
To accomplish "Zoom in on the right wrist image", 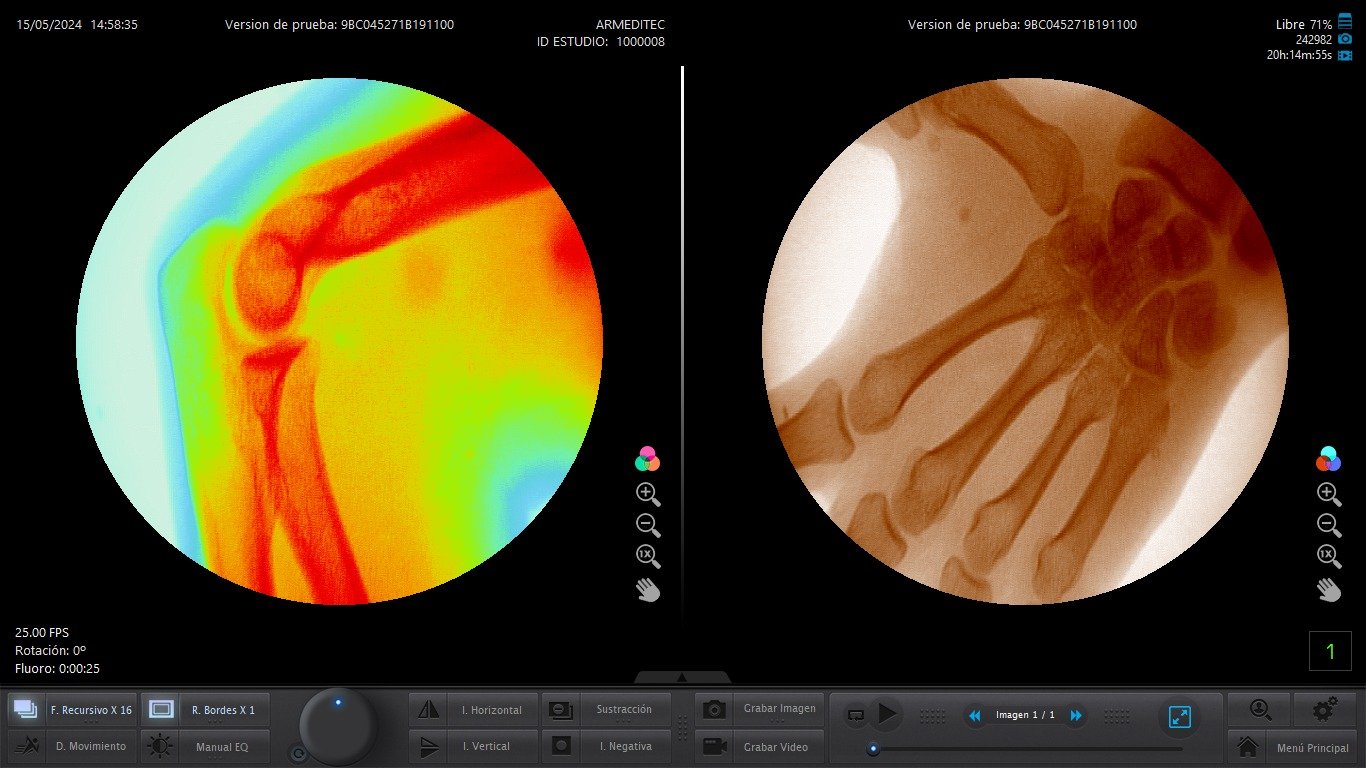I will pos(1328,493).
